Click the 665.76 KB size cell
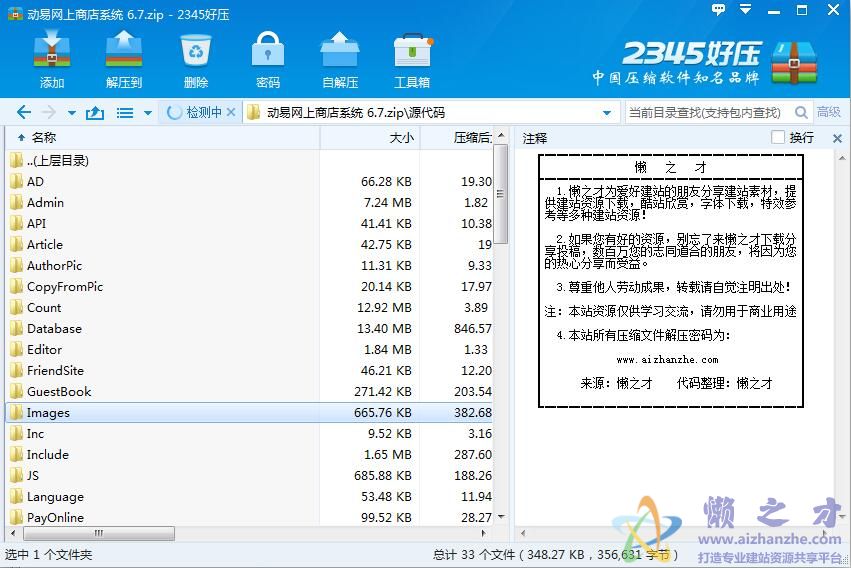Viewport: 851px width, 568px height. coord(382,412)
